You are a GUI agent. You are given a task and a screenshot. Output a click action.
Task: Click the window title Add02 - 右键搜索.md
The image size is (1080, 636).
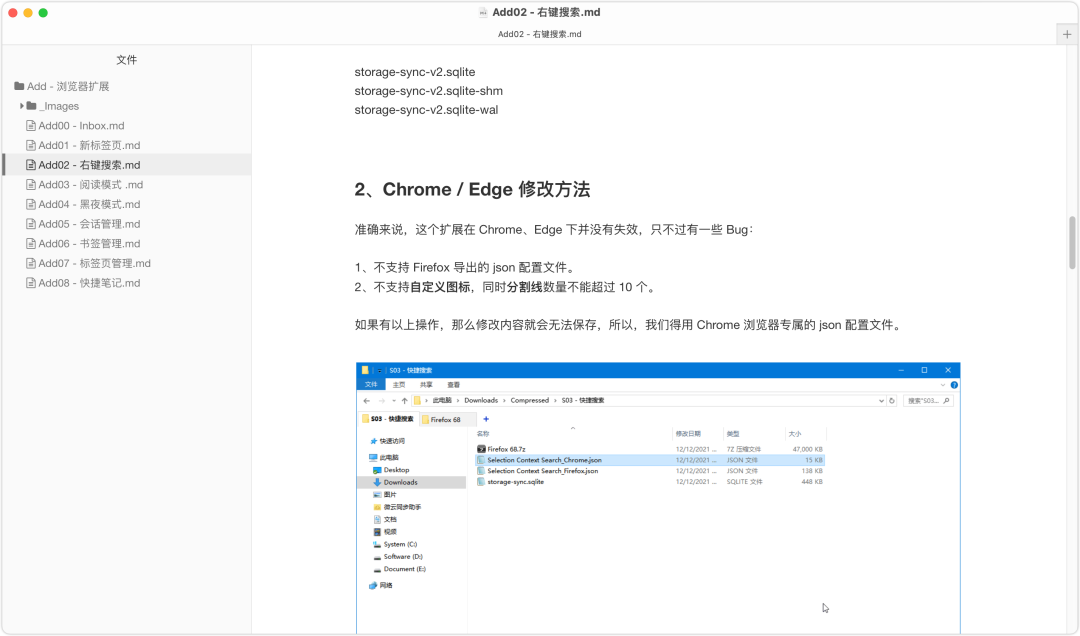(x=546, y=12)
